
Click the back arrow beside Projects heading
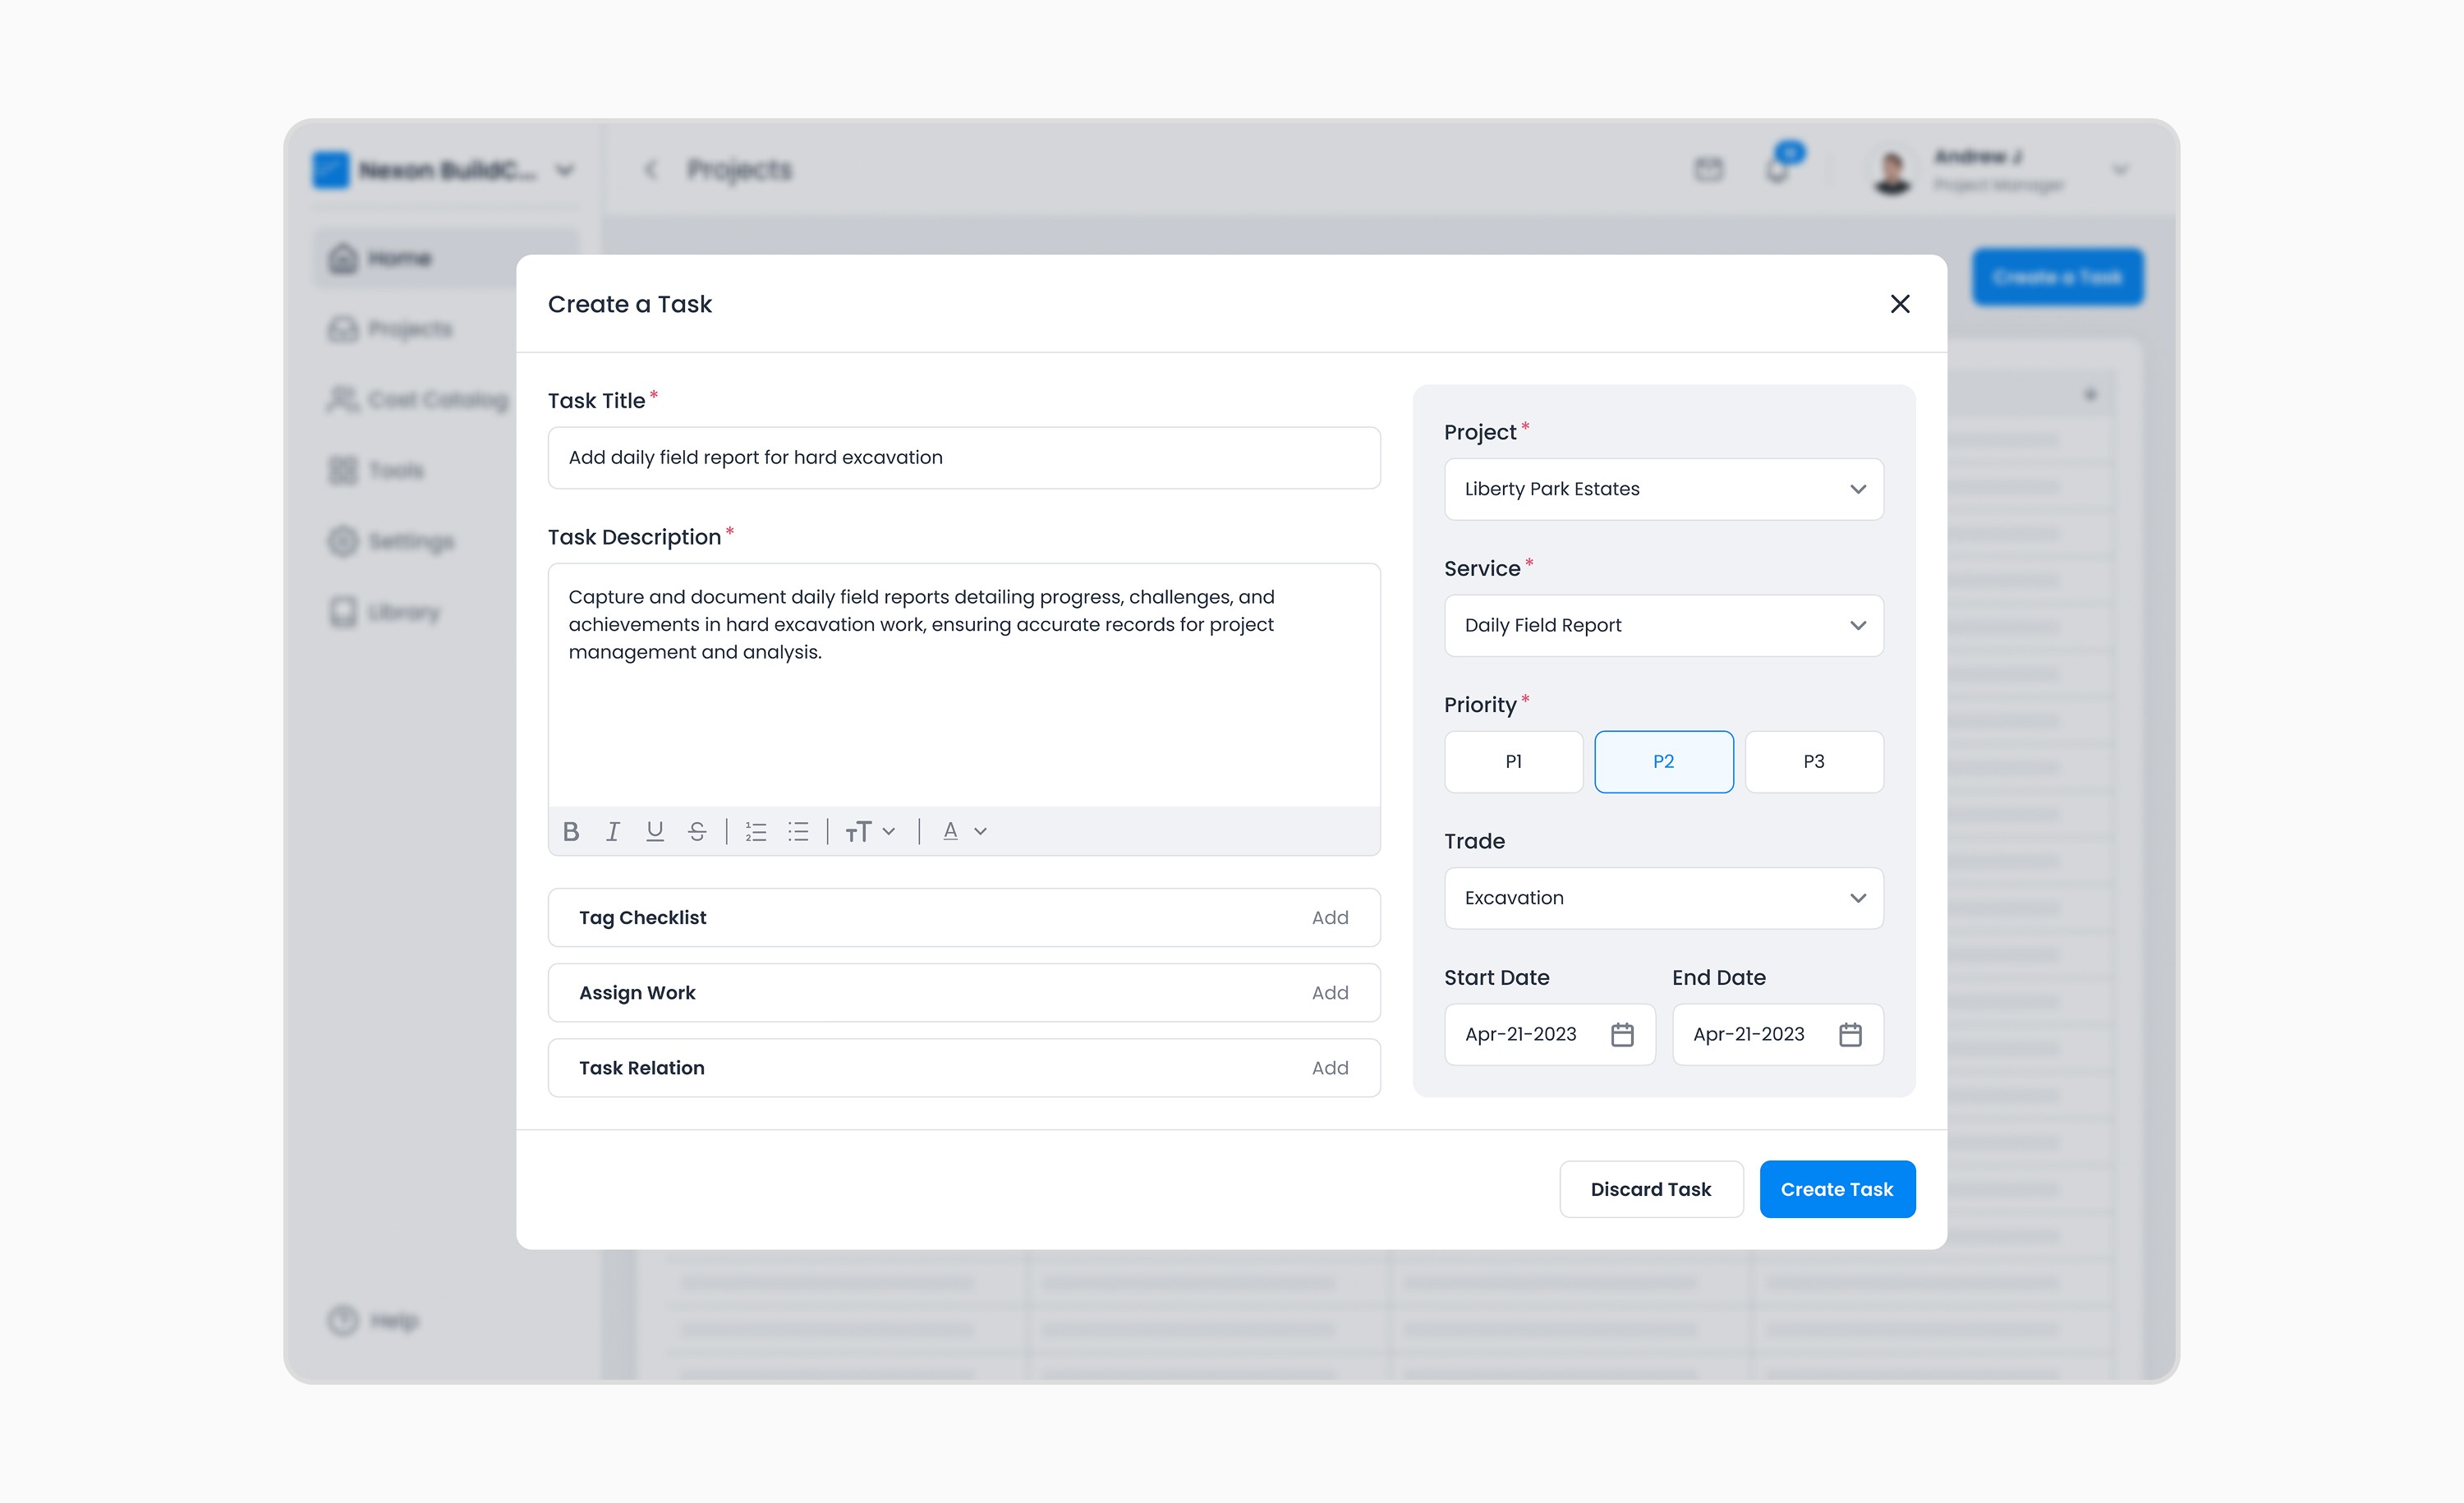[651, 169]
